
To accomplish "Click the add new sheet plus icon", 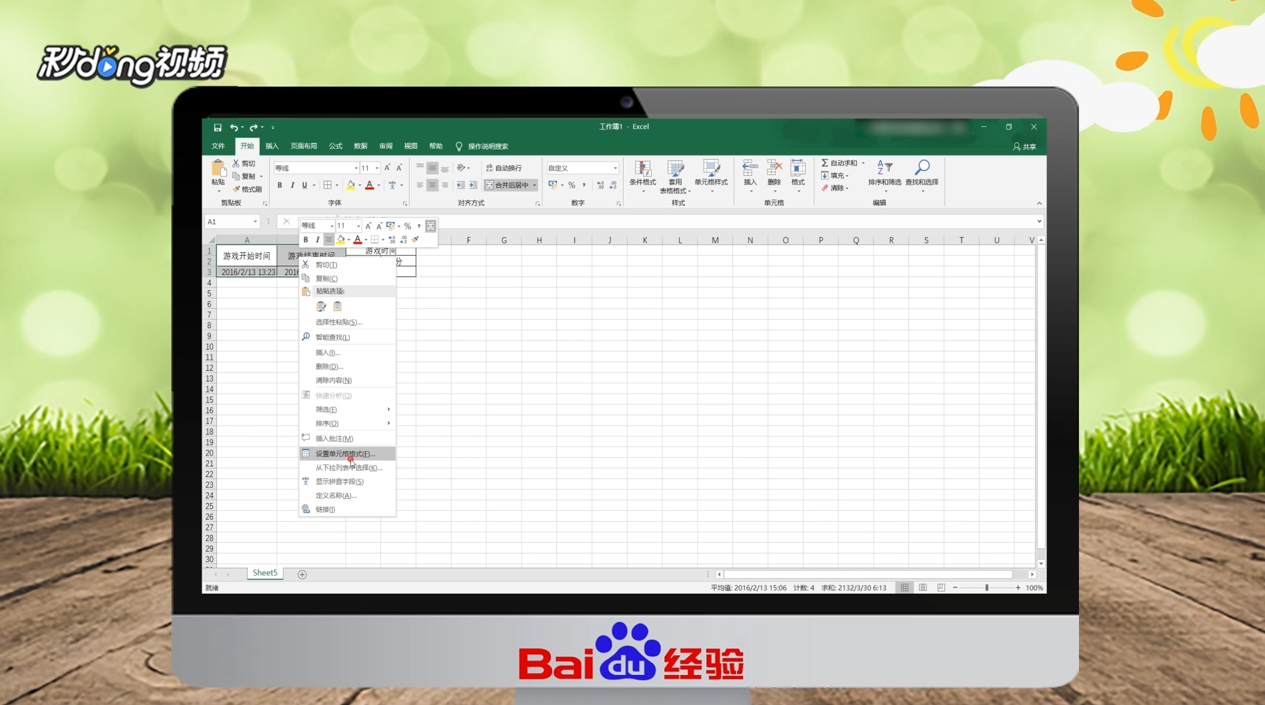I will pos(302,574).
